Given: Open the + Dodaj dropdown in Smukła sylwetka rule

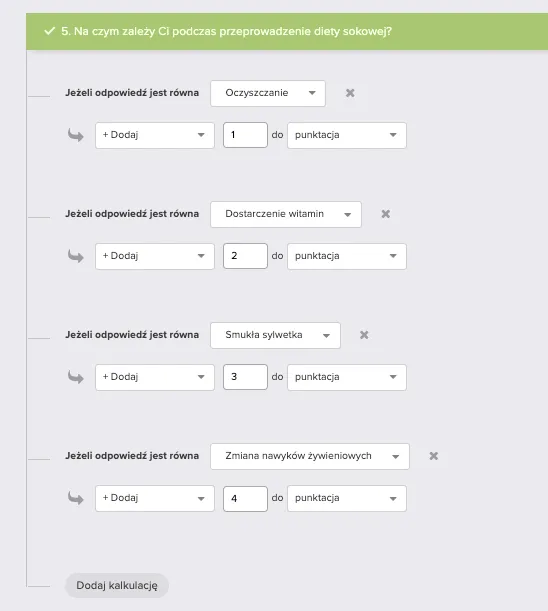Looking at the screenshot, I should [155, 377].
